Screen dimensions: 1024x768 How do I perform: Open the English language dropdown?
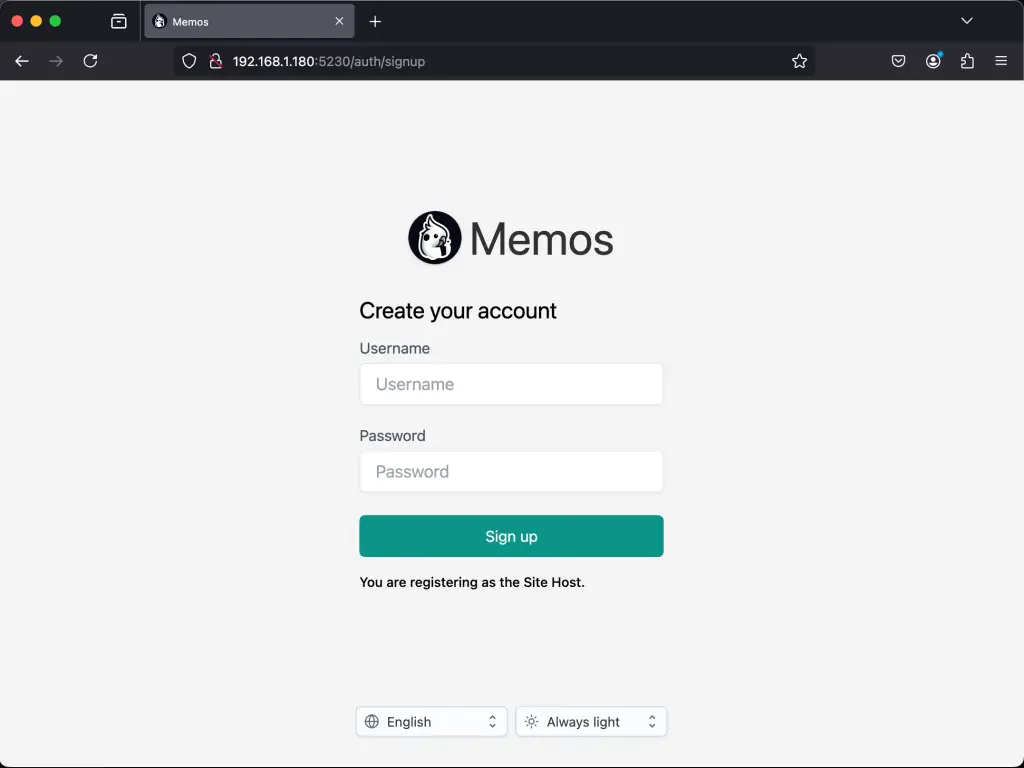coord(431,721)
